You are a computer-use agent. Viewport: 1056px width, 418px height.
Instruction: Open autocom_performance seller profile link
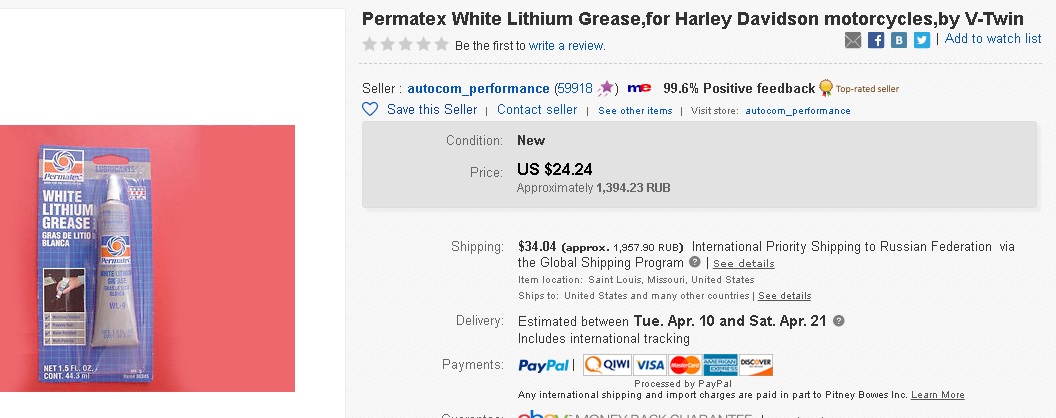tap(478, 88)
